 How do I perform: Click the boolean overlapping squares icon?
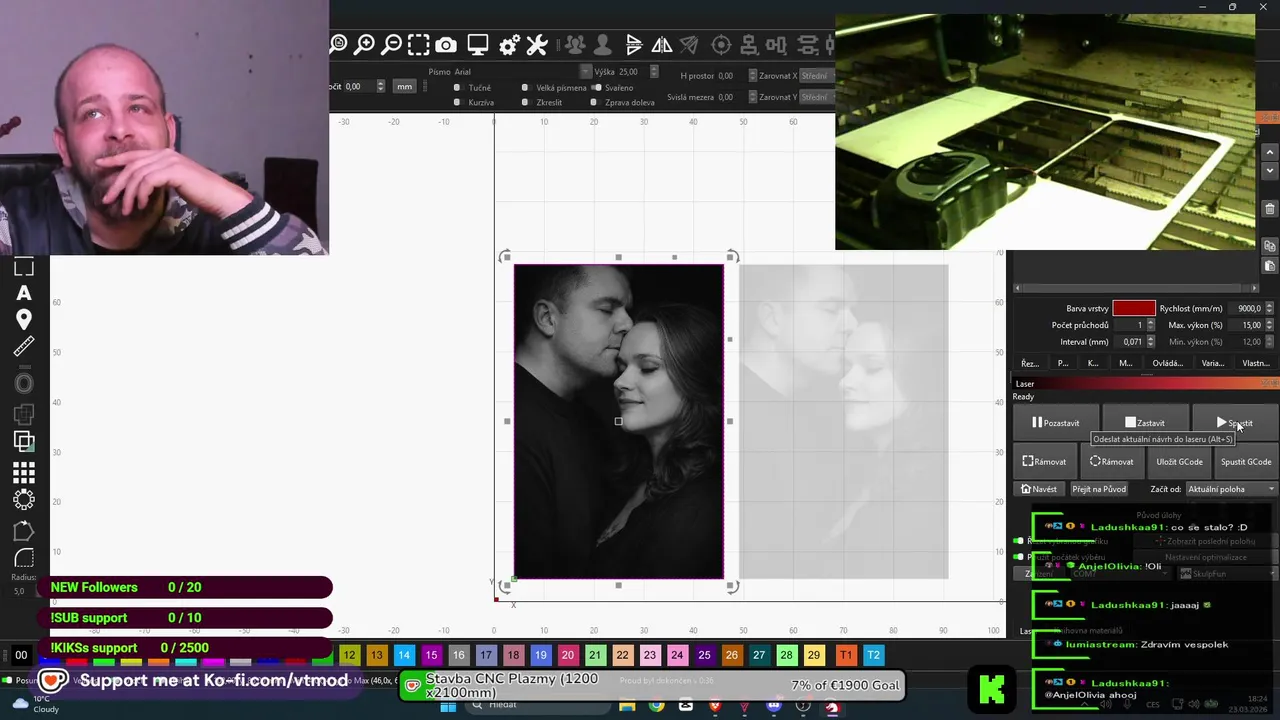(x=24, y=441)
